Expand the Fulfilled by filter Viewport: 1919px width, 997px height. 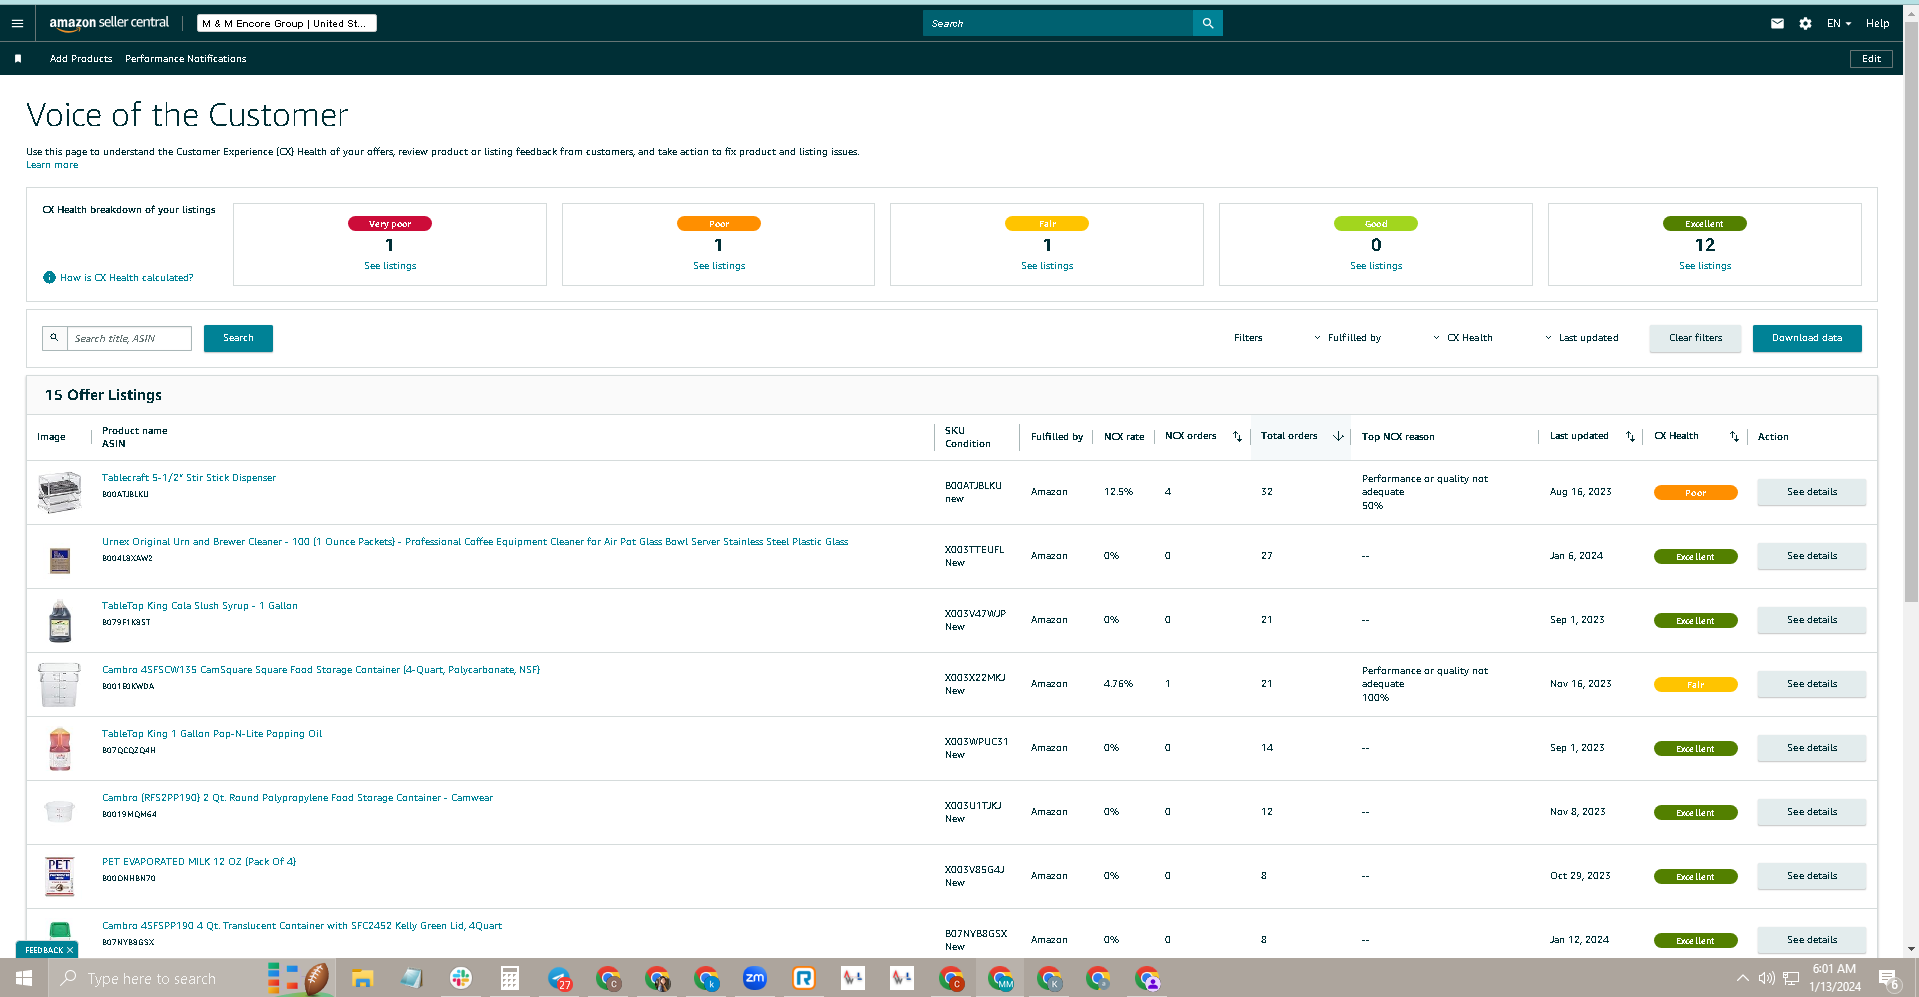pos(1347,338)
